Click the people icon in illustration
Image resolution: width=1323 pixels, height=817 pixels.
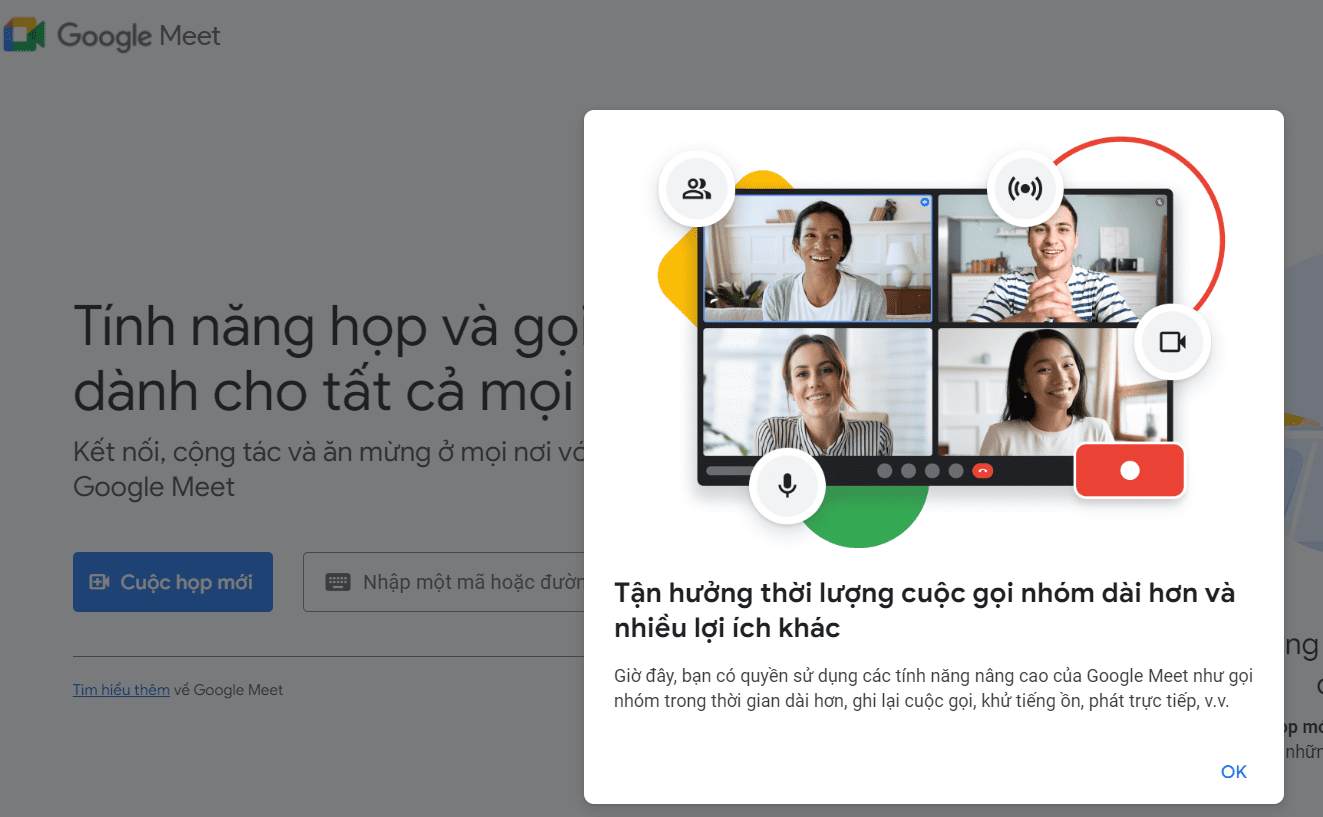696,188
